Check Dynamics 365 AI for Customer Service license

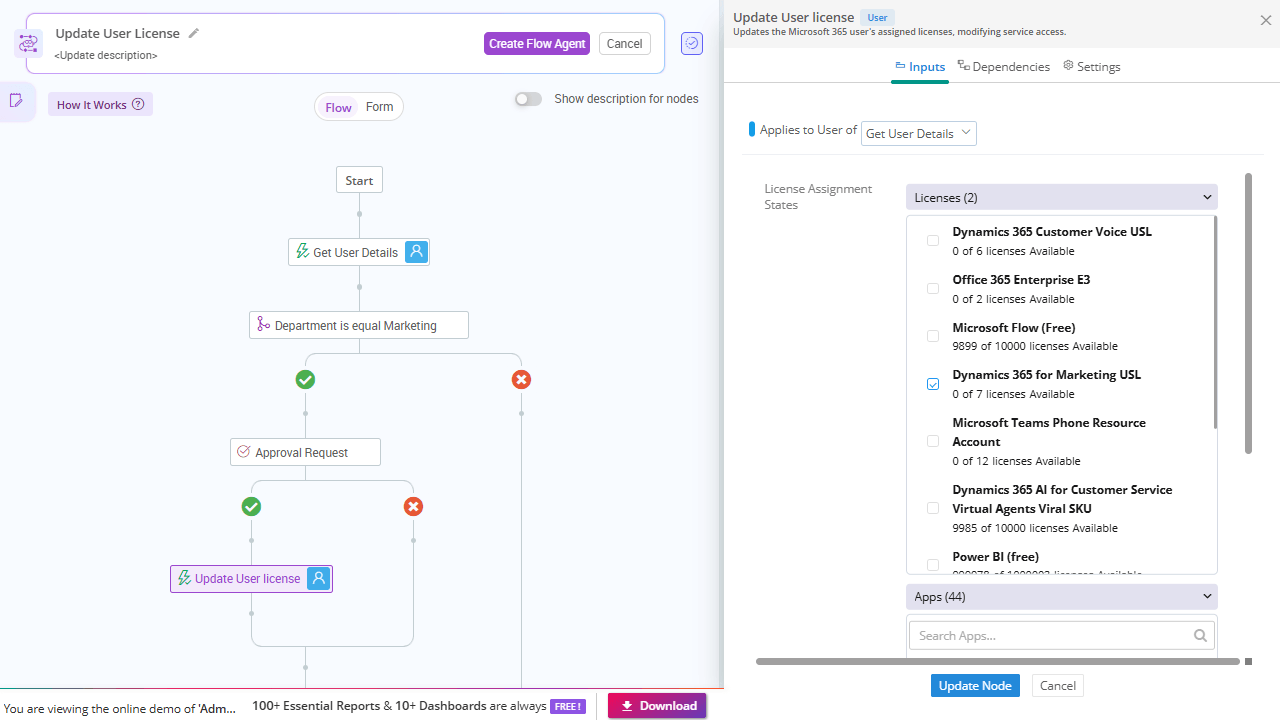pos(933,508)
